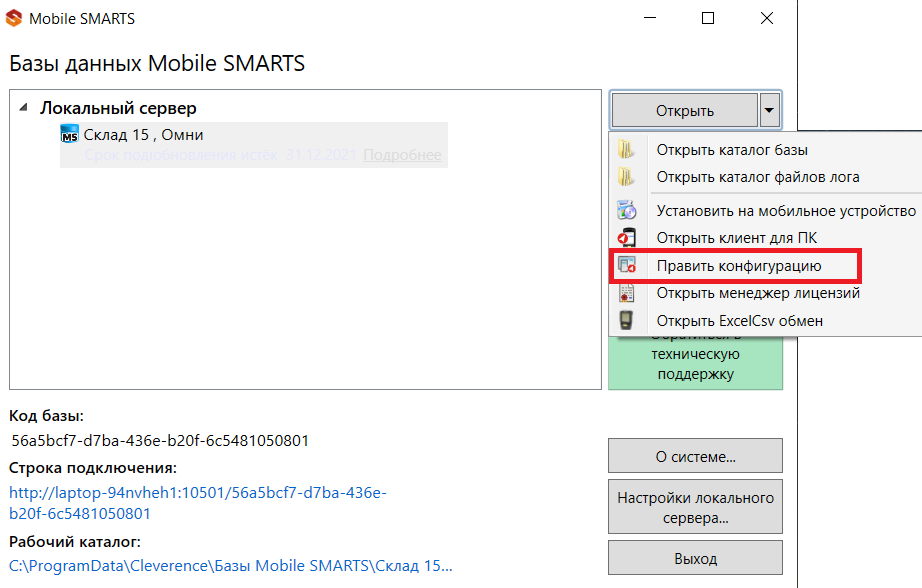Click the Mobile SMARTS logo in title bar
This screenshot has width=922, height=588.
click(x=14, y=18)
